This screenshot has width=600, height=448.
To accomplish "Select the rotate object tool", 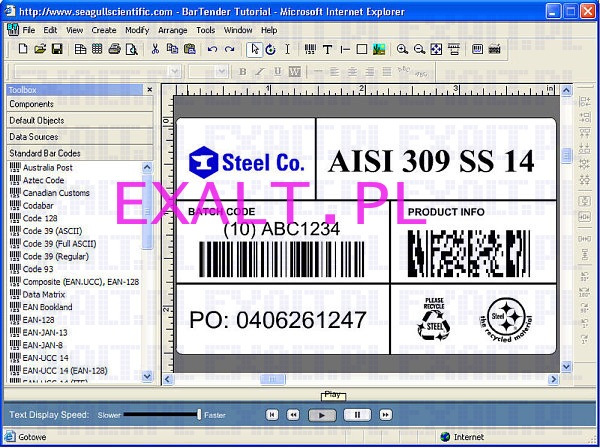I will click(x=271, y=49).
